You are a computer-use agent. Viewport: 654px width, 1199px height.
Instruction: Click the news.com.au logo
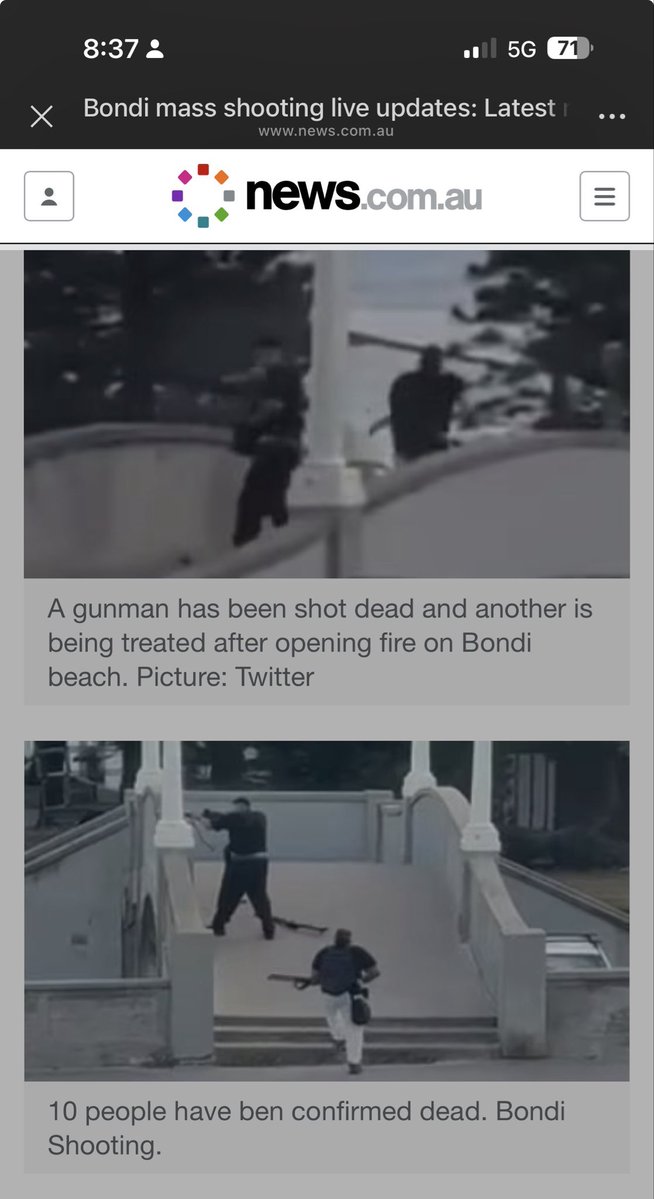pyautogui.click(x=327, y=196)
